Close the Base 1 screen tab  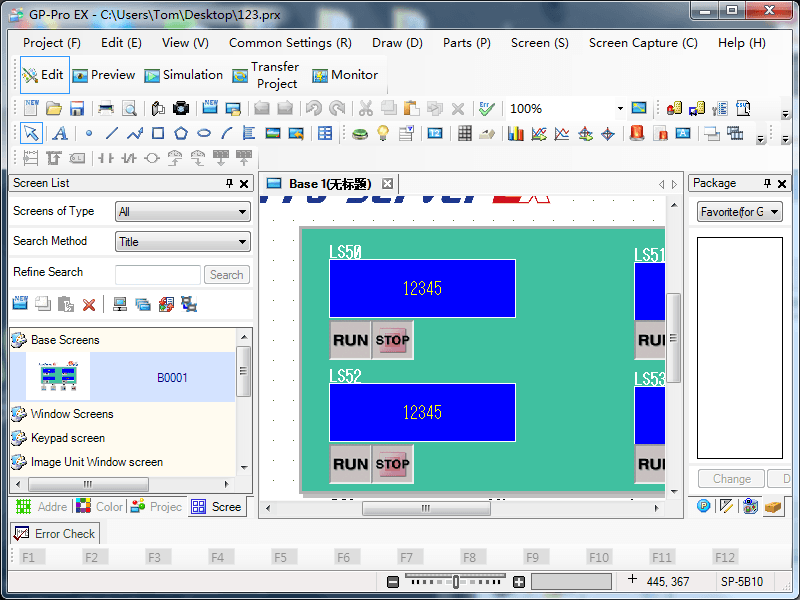[388, 184]
